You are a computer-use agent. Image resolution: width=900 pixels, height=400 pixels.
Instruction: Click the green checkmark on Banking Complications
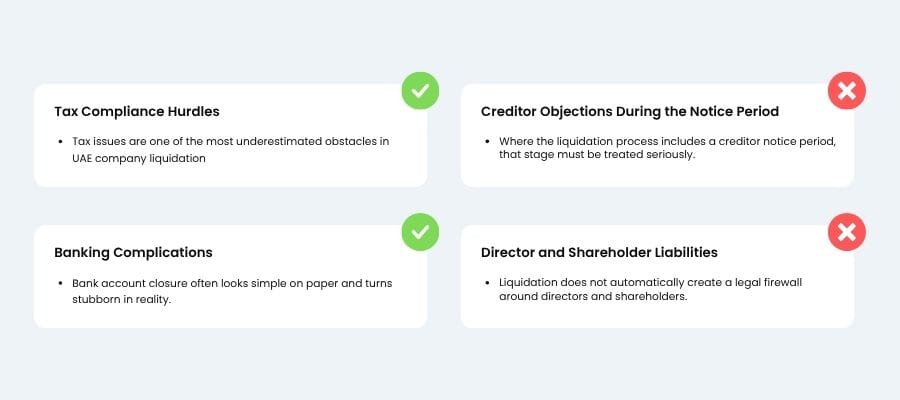coord(421,232)
